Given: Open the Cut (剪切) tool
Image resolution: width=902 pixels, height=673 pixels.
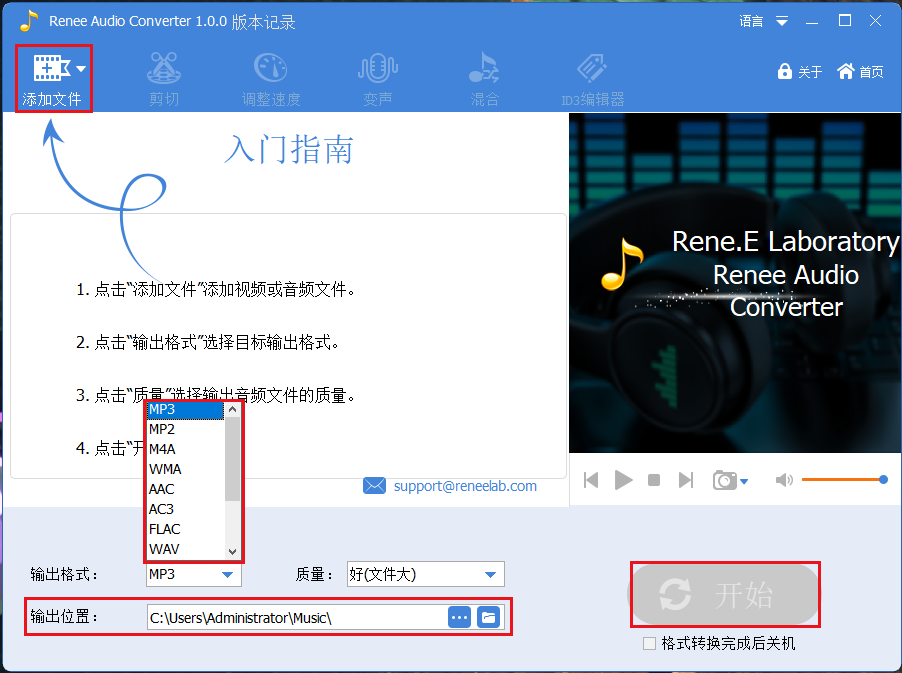Looking at the screenshot, I should (164, 79).
